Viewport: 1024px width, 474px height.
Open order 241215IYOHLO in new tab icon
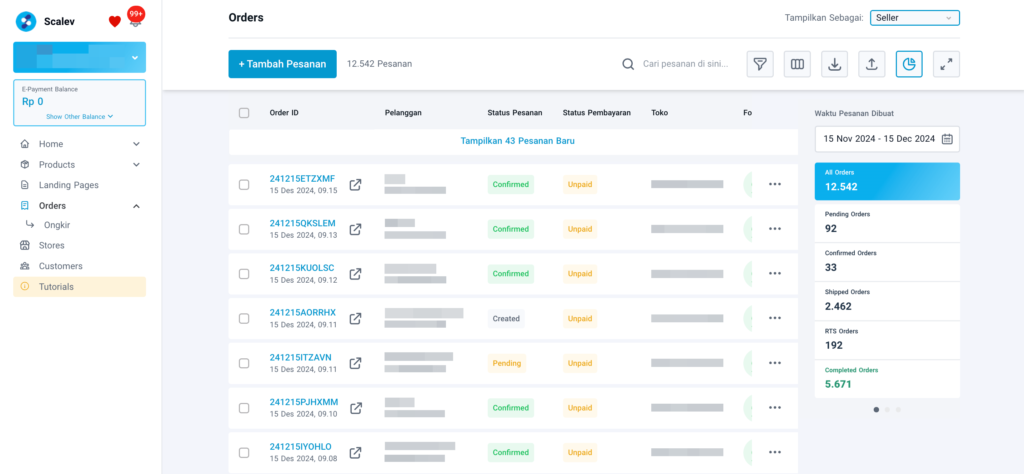tap(355, 452)
